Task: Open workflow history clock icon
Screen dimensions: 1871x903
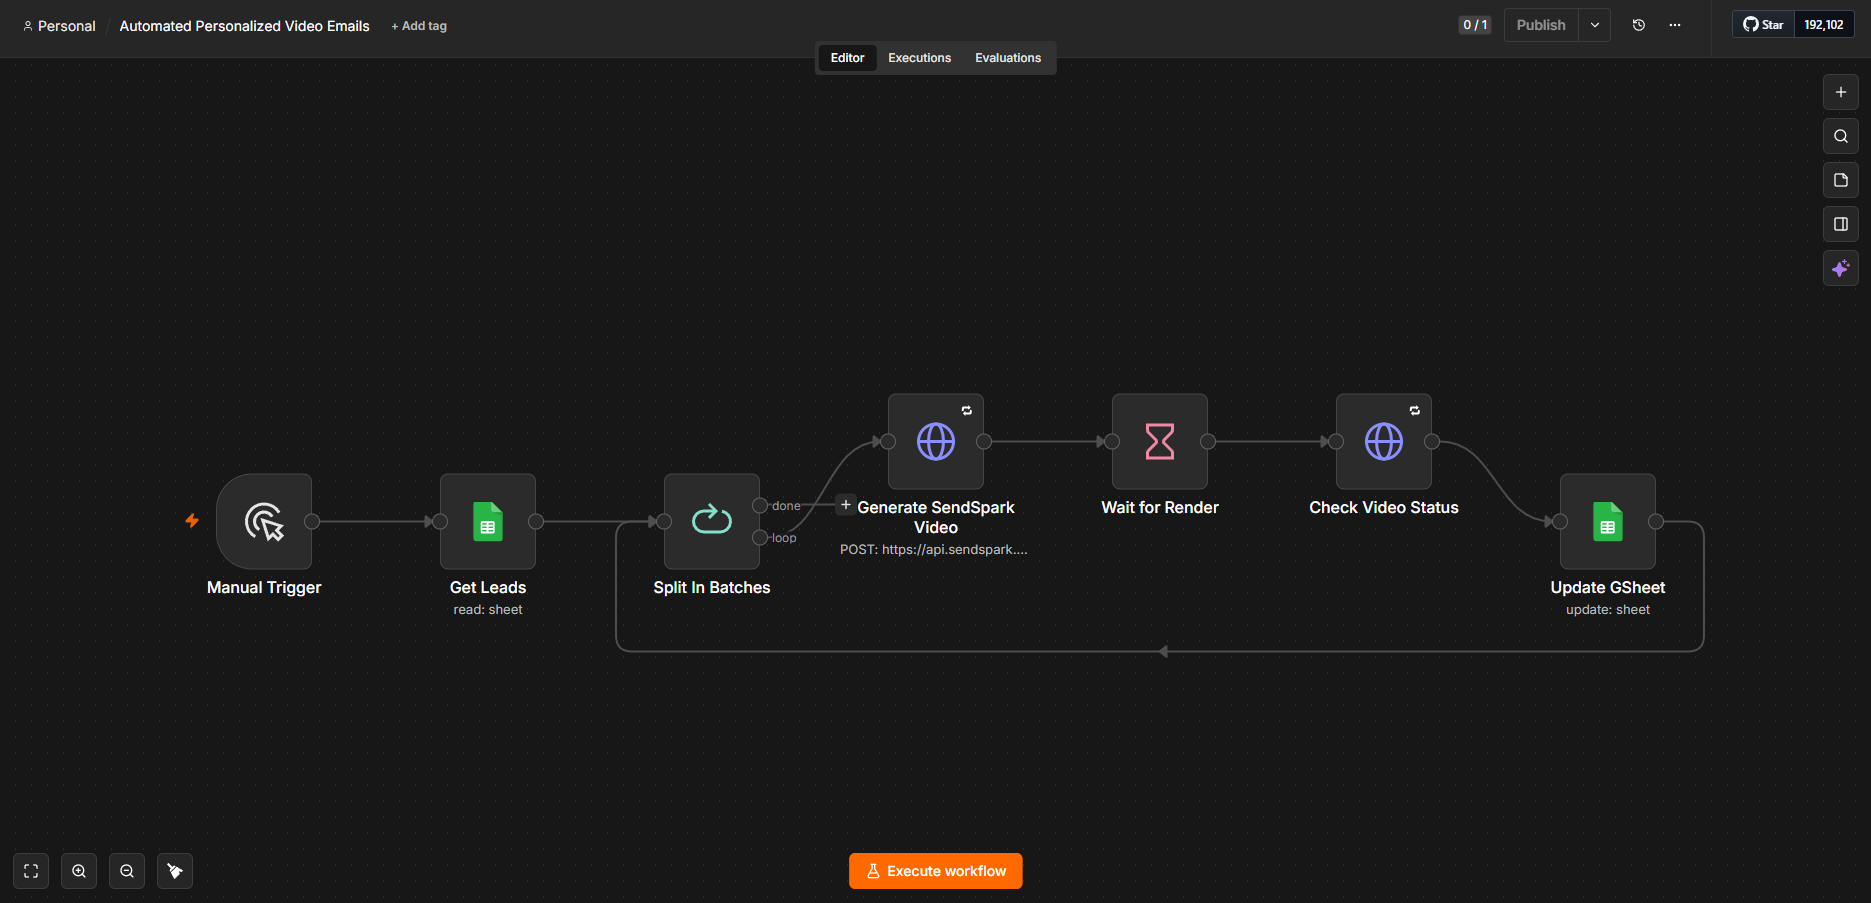Action: pyautogui.click(x=1639, y=25)
